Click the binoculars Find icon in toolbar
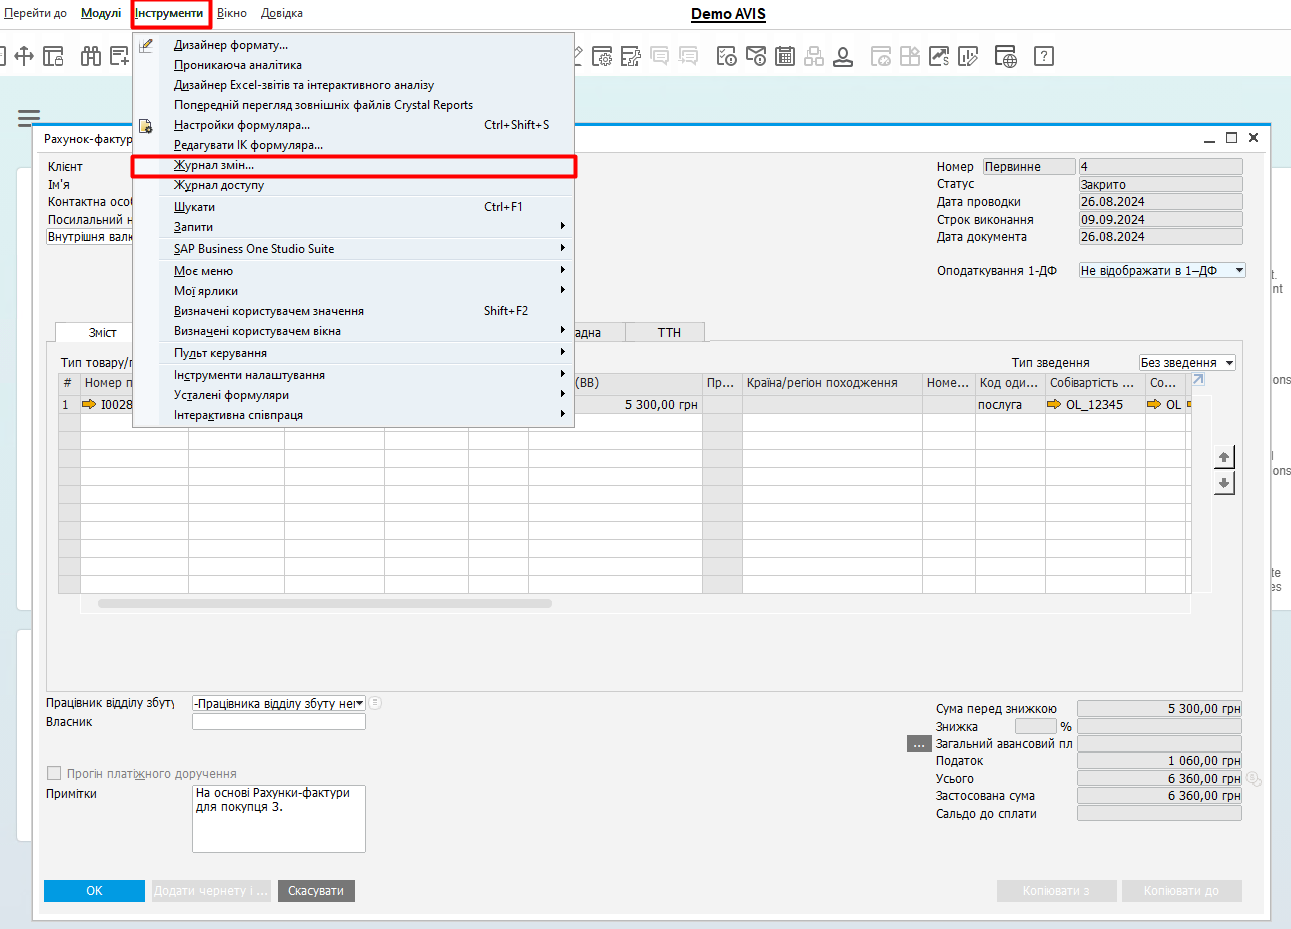 (91, 56)
